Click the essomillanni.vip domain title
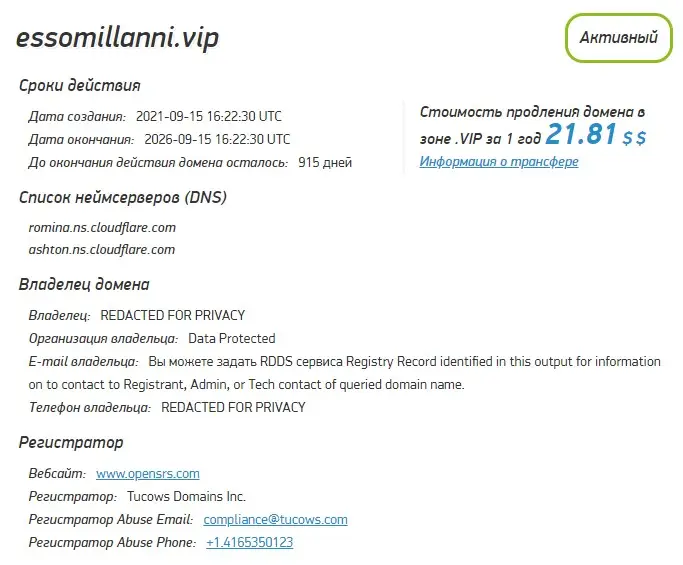Screen dimensions: 683x565 point(118,38)
